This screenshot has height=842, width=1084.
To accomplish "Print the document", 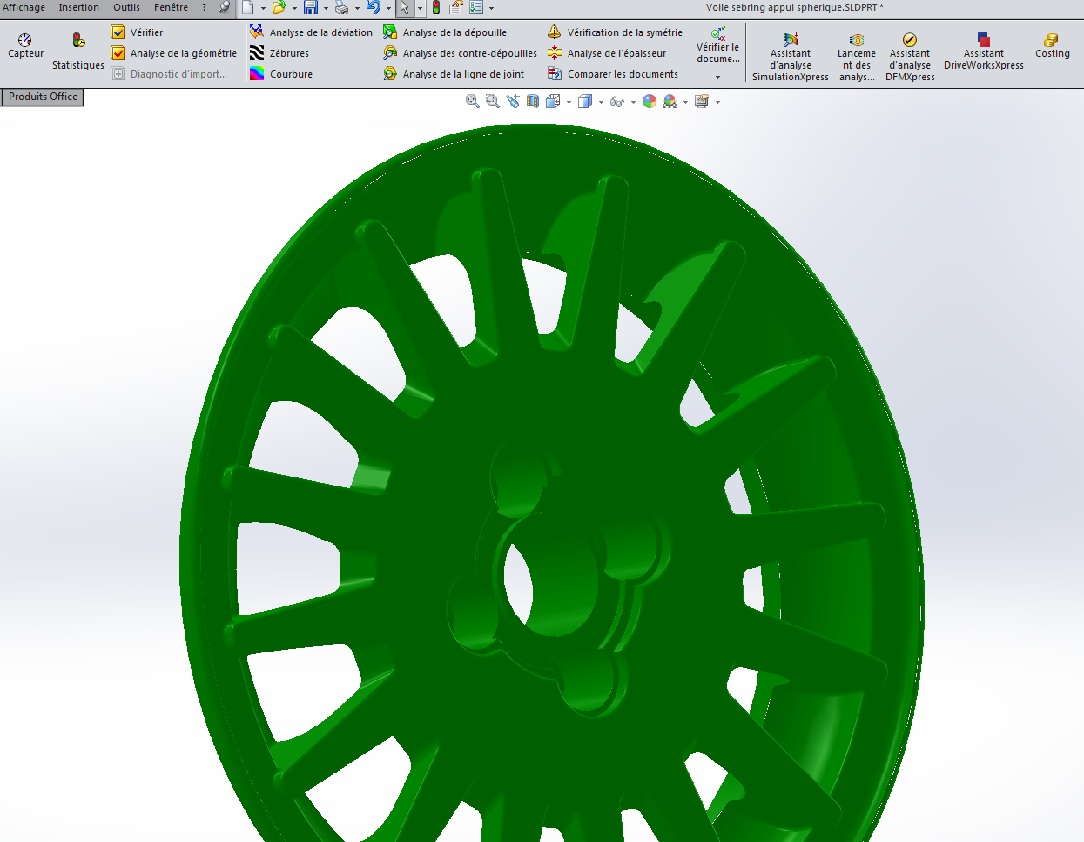I will (342, 8).
